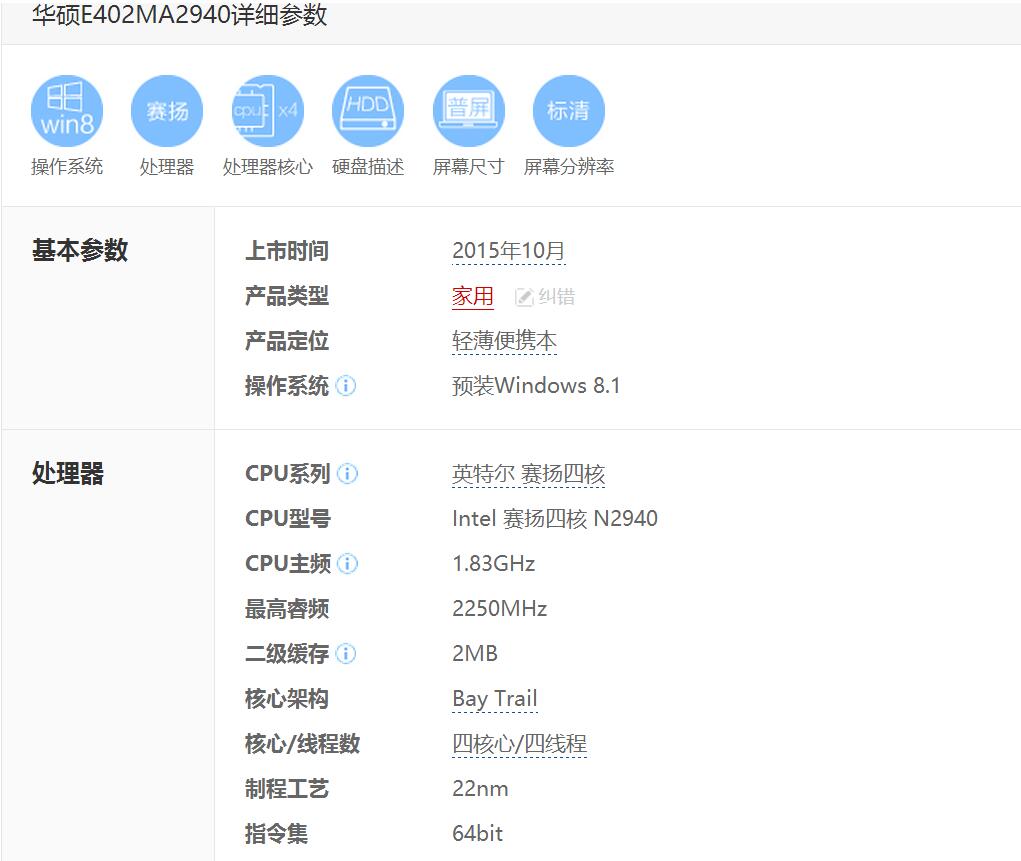Open the 四核心/四线程 link
The height and width of the screenshot is (861, 1021).
(x=520, y=744)
